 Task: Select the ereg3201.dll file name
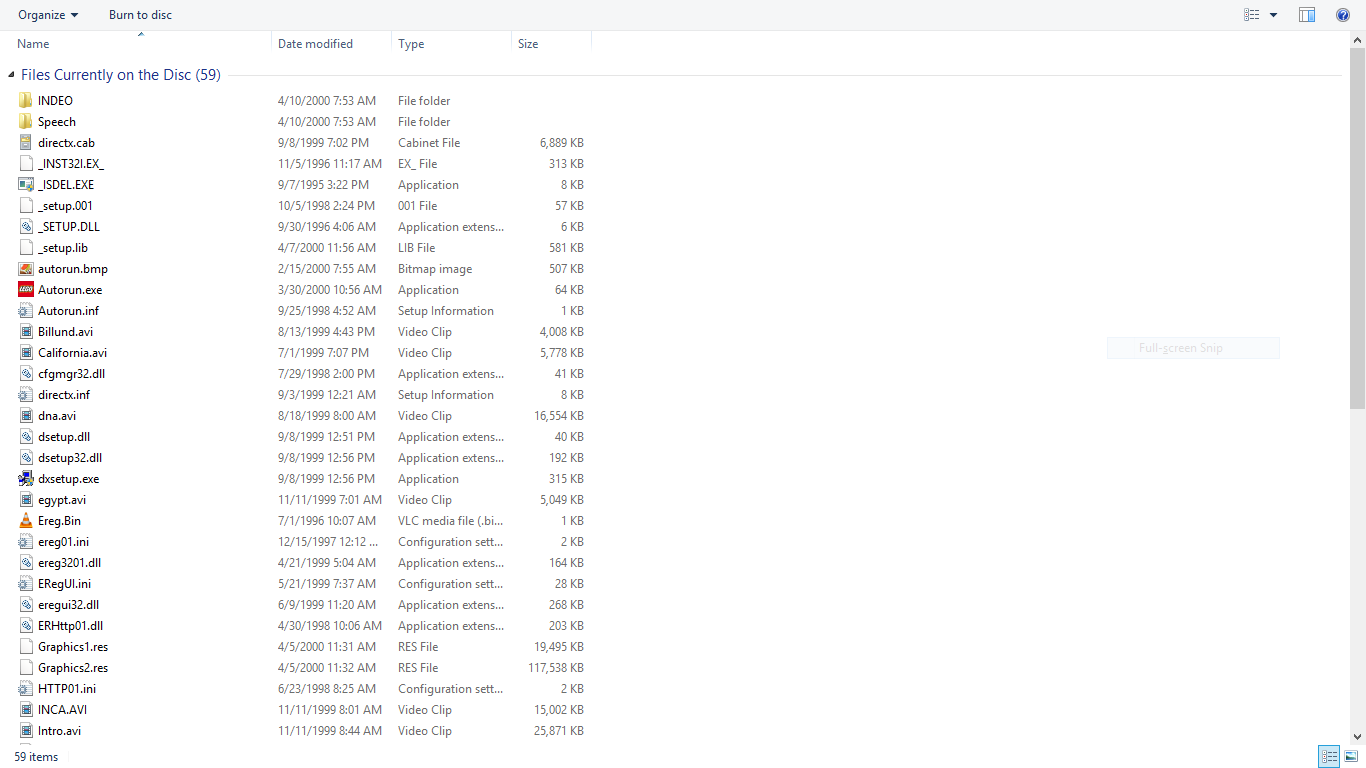point(69,562)
